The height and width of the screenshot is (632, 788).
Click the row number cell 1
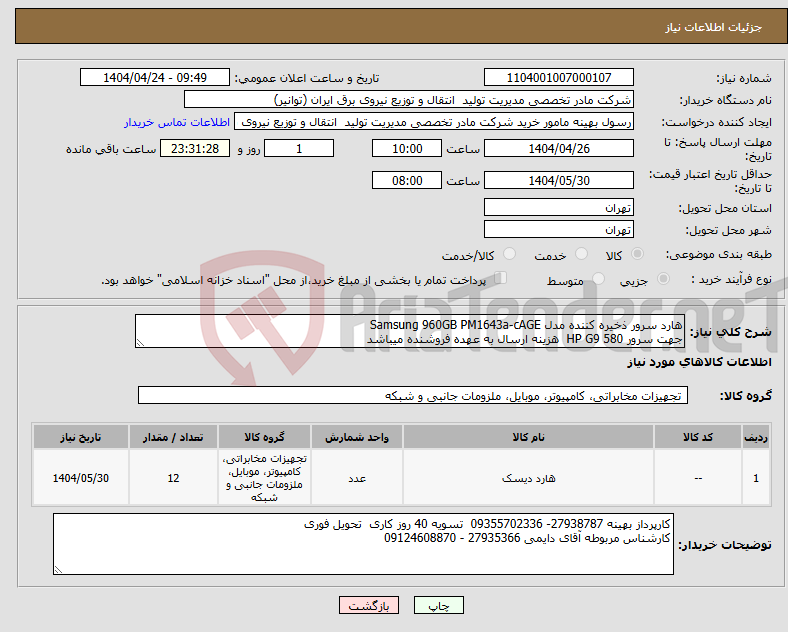click(756, 478)
